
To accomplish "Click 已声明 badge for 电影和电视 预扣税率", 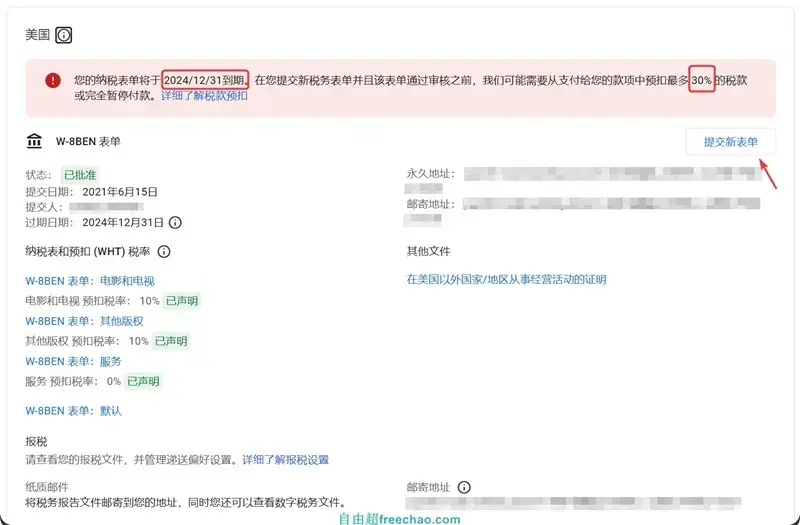I will click(182, 301).
